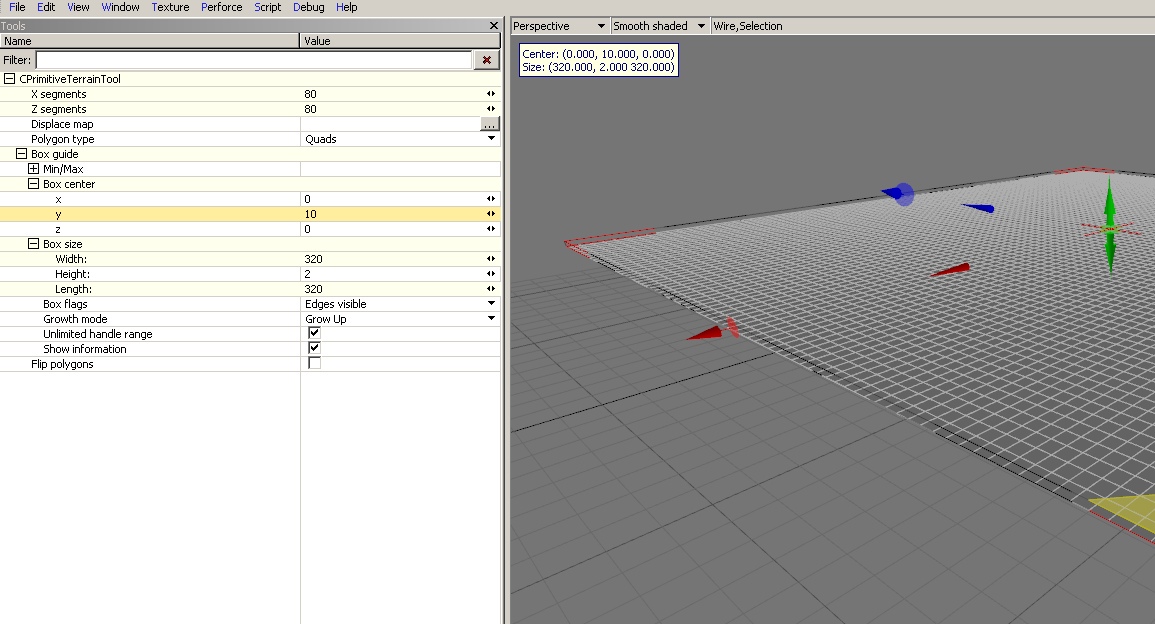
Task: Select the Height value 2
Action: coord(307,274)
